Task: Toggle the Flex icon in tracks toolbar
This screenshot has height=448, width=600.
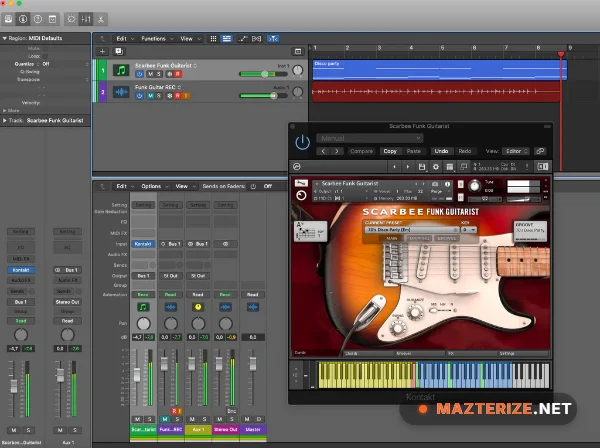Action: point(257,39)
